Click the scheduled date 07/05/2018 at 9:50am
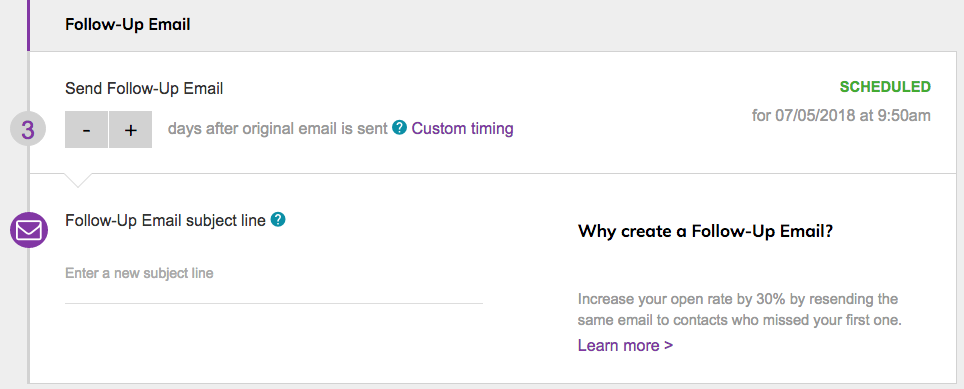Viewport: 964px width, 389px height. pyautogui.click(x=841, y=115)
